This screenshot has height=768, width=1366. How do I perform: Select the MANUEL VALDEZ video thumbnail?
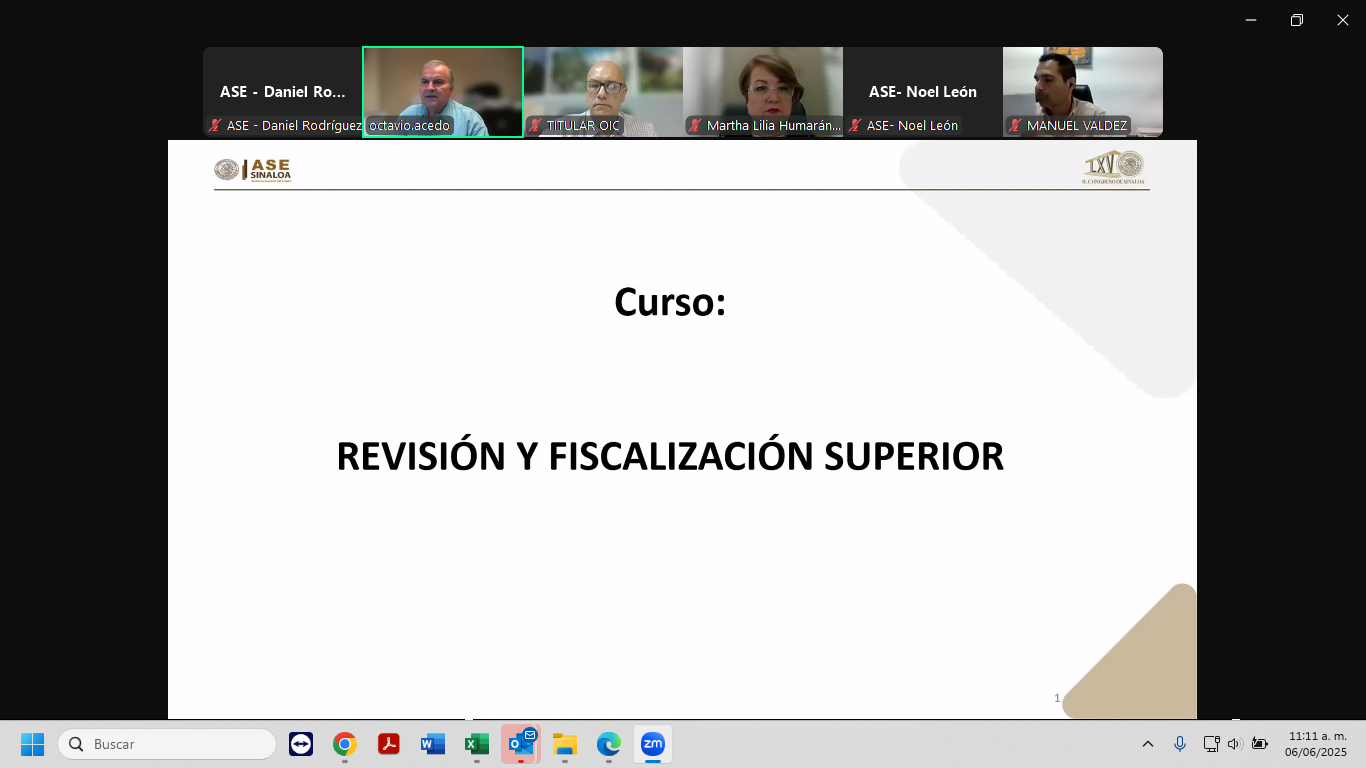[1083, 90]
